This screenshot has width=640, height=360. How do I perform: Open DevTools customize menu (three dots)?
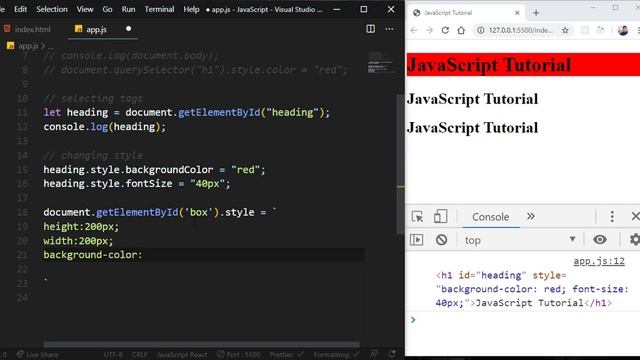coord(612,216)
